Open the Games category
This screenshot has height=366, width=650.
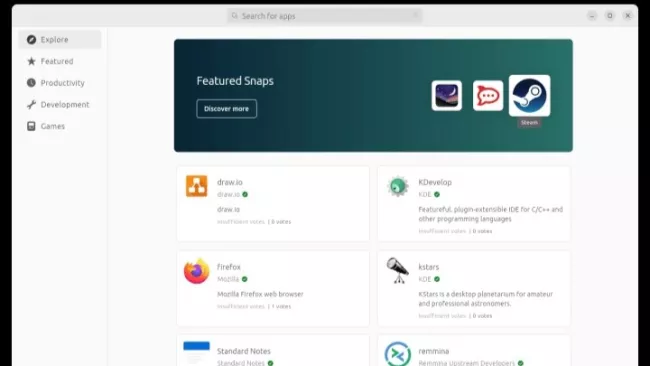point(60,126)
